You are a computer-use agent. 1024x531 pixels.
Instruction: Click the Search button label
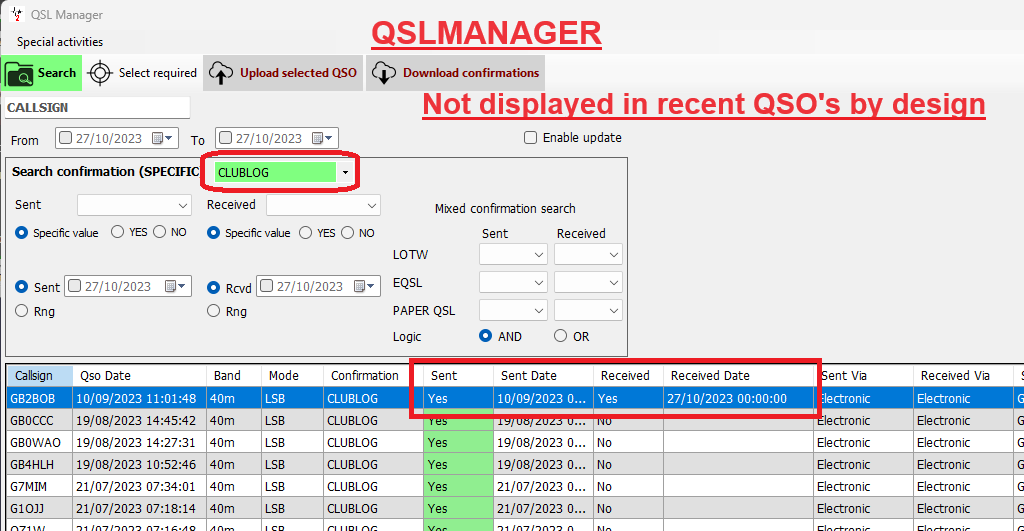coord(57,73)
